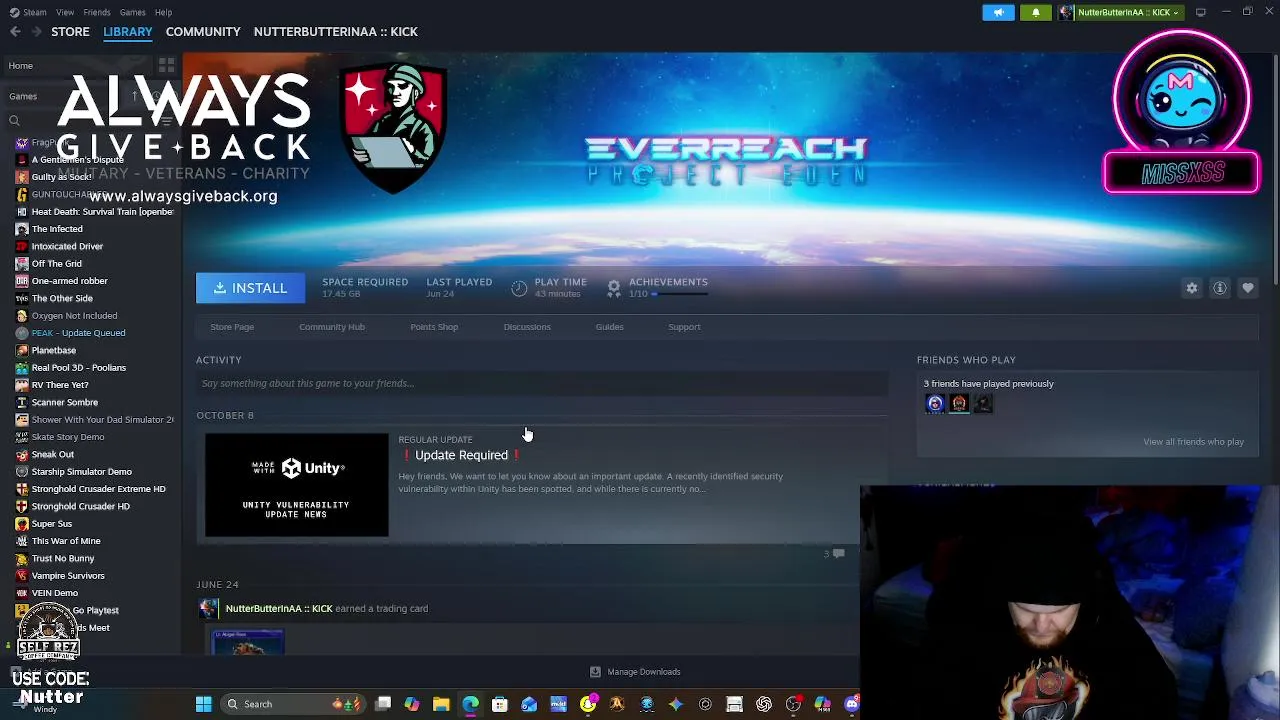Click the main page vertical scrollbar
The image size is (1280, 720).
[1275, 170]
